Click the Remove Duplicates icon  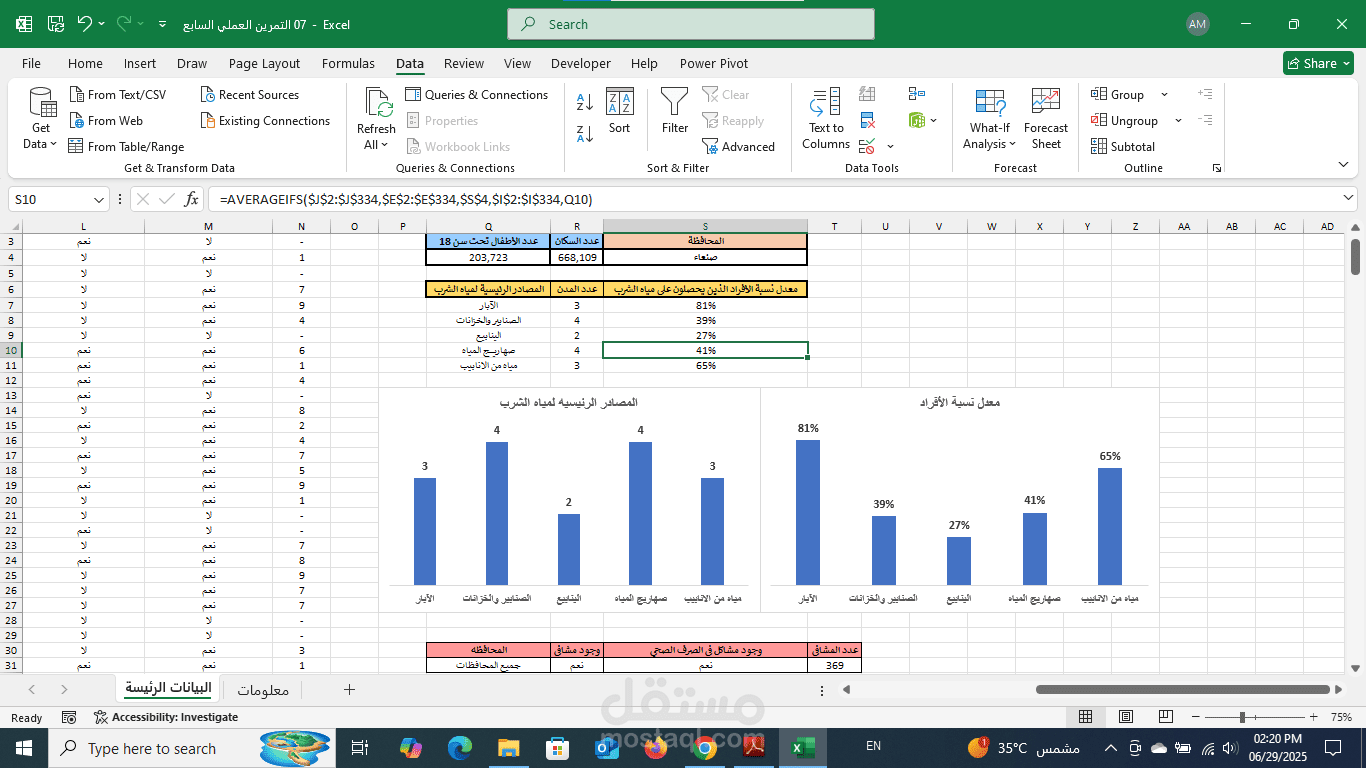867,121
